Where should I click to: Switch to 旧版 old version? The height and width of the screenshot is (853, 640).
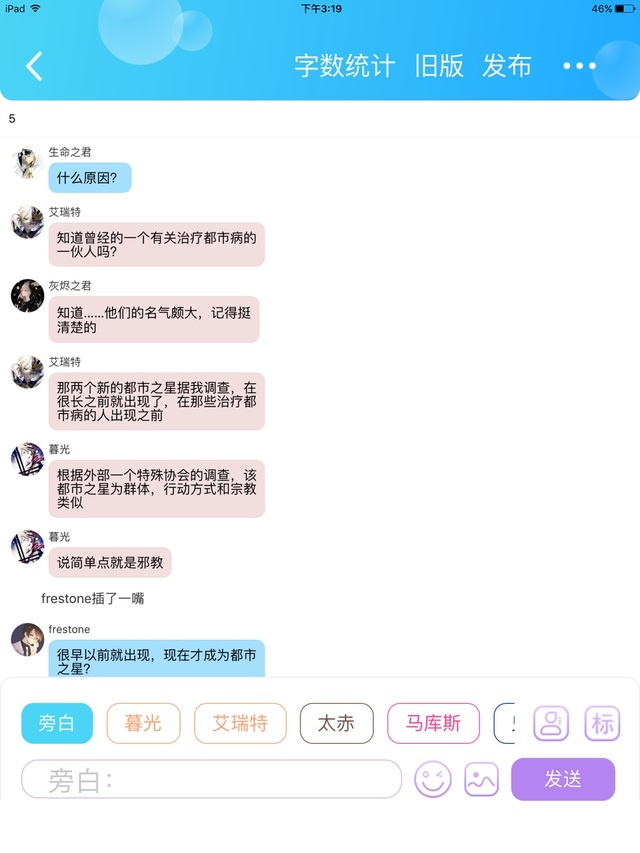pos(439,66)
